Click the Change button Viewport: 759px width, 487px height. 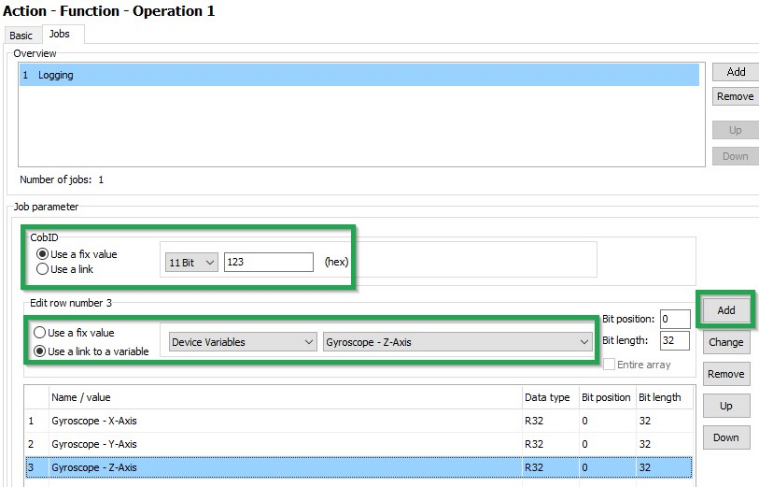click(x=726, y=342)
